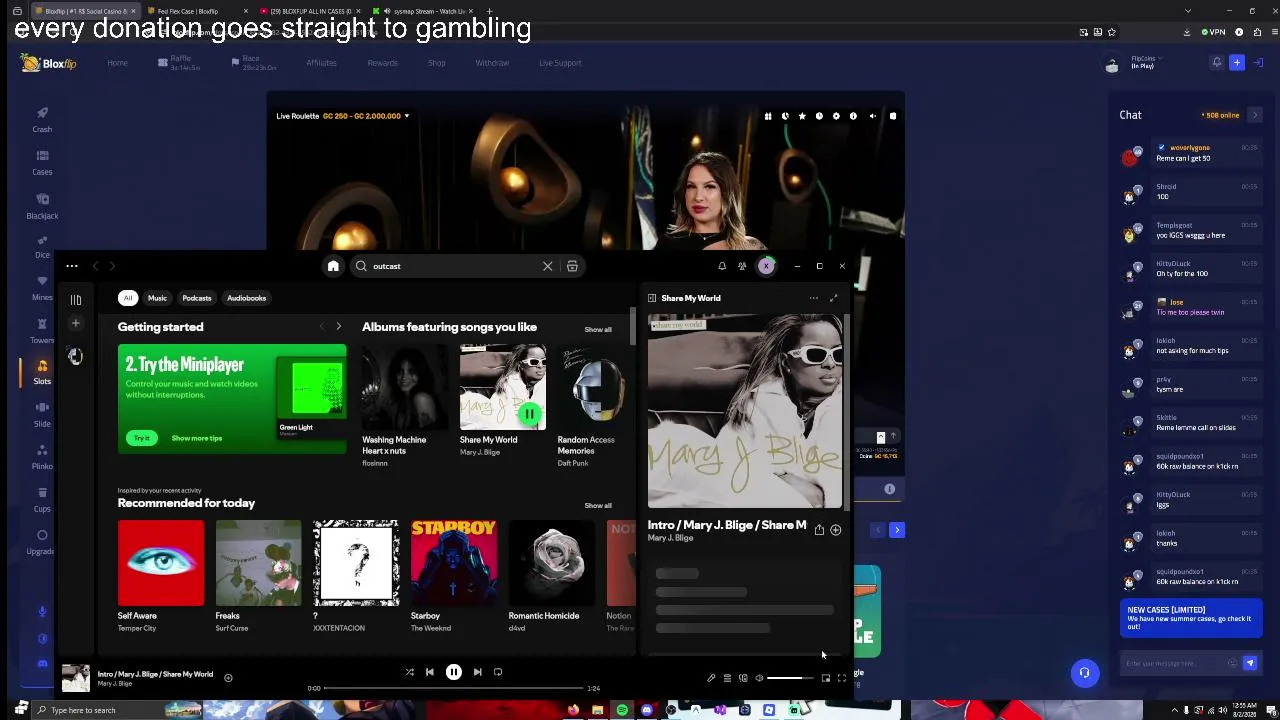Toggle repeat mode in Spotify

click(498, 672)
